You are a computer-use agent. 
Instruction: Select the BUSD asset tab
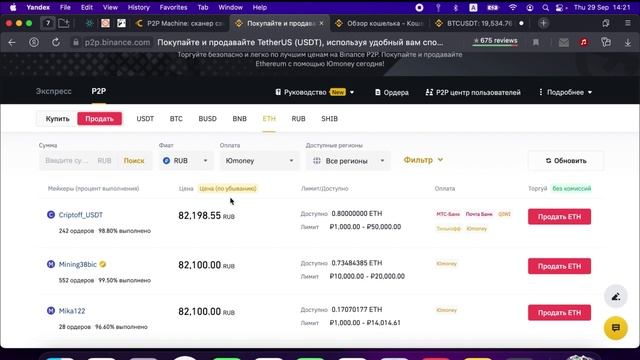[x=207, y=119]
